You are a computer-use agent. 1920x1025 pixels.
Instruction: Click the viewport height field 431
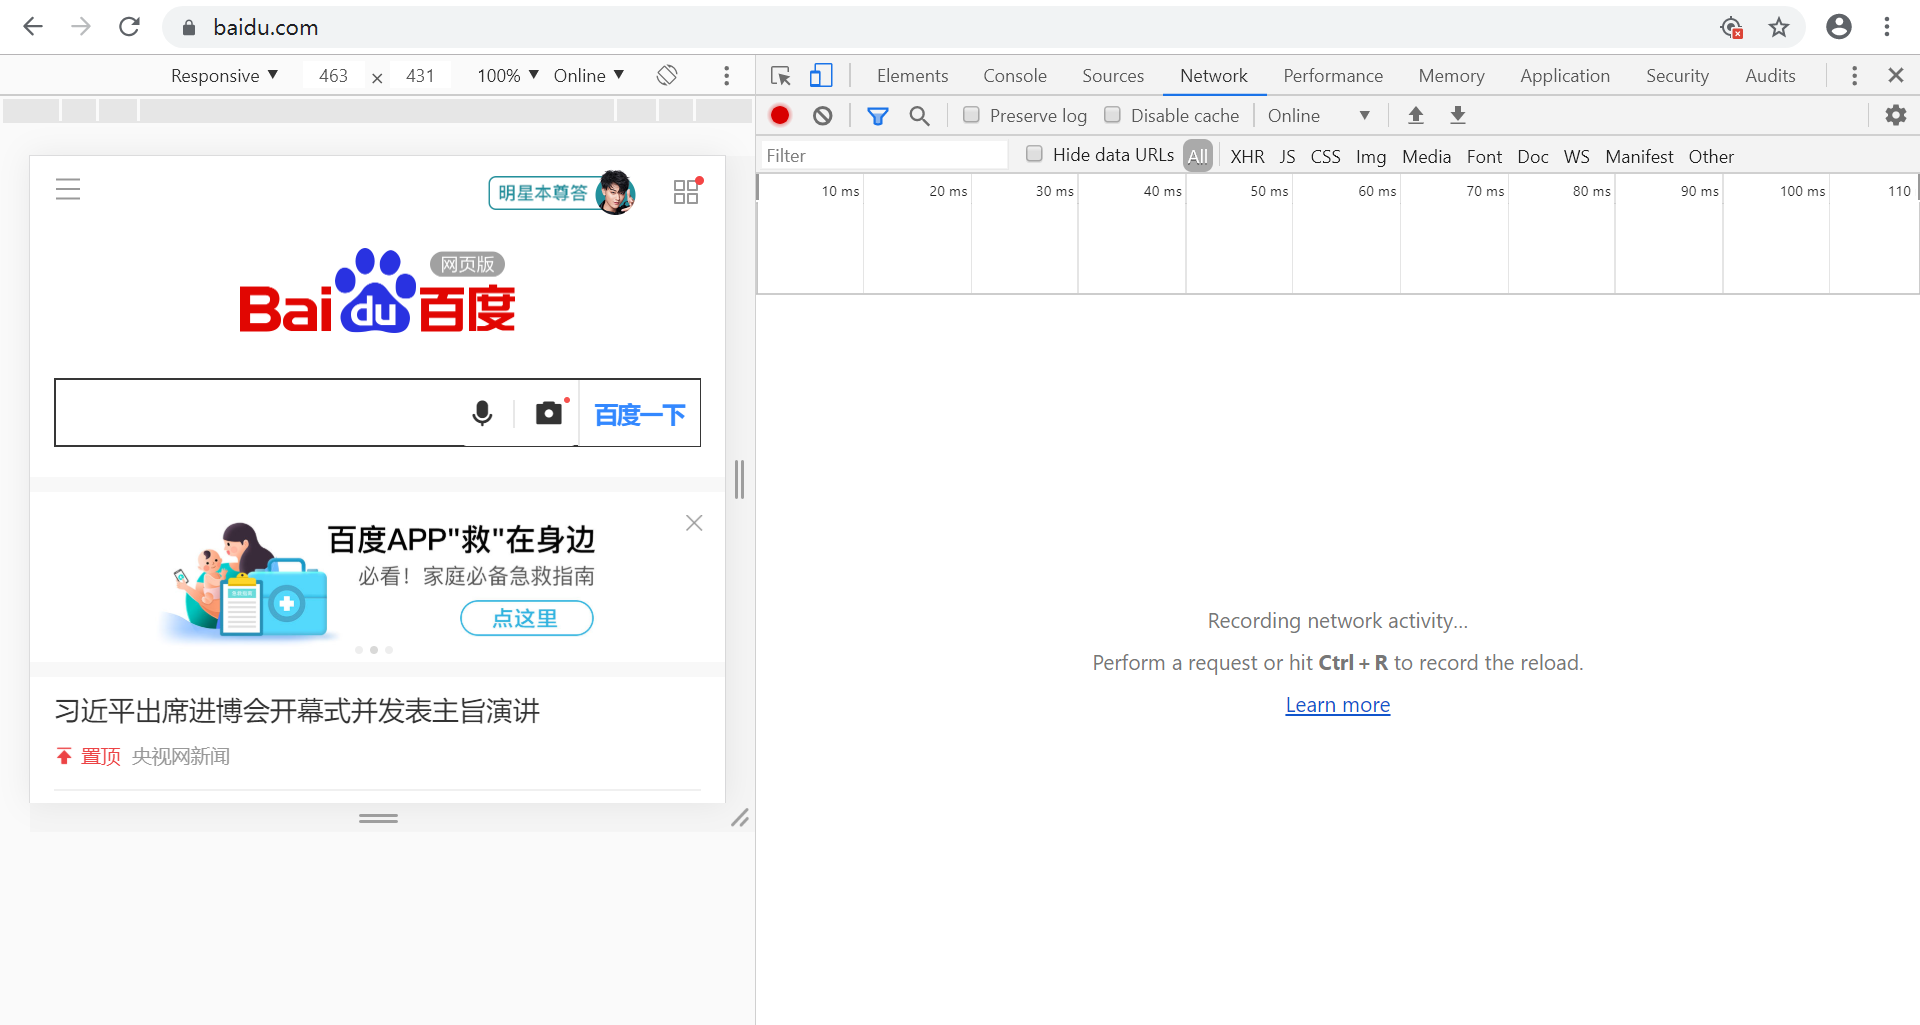point(420,76)
